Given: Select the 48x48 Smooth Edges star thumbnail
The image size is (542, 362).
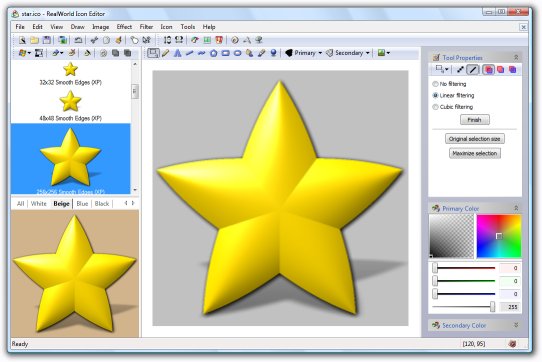Looking at the screenshot, I should click(70, 106).
